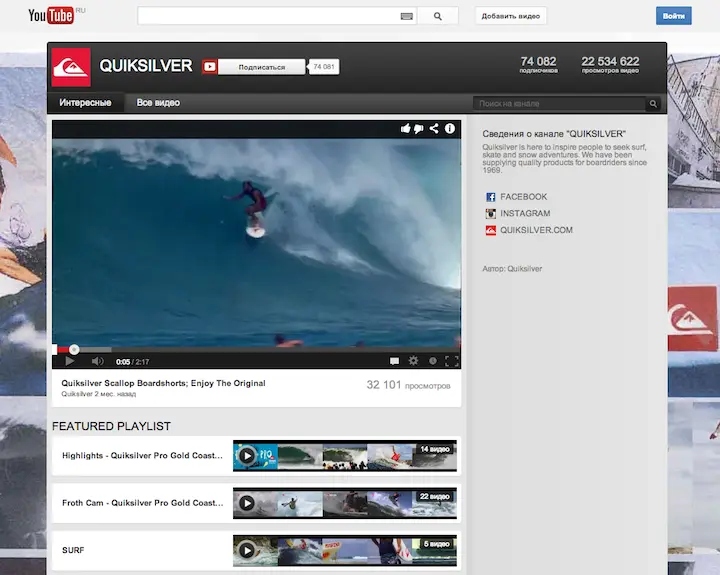Play the video
The width and height of the screenshot is (720, 575).
tap(70, 361)
